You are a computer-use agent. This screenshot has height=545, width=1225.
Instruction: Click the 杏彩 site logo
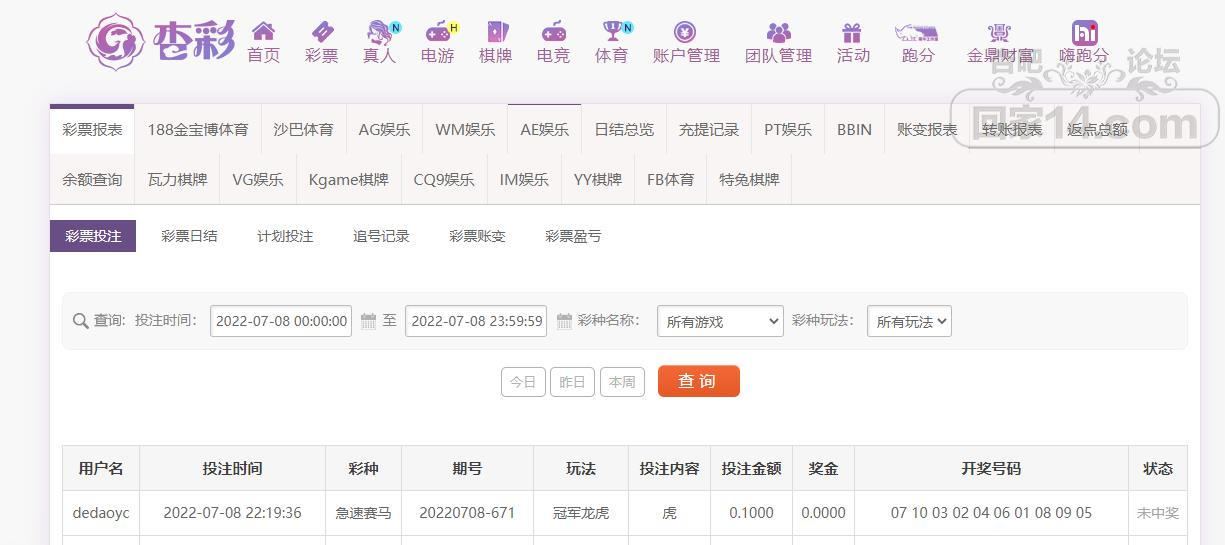(161, 42)
